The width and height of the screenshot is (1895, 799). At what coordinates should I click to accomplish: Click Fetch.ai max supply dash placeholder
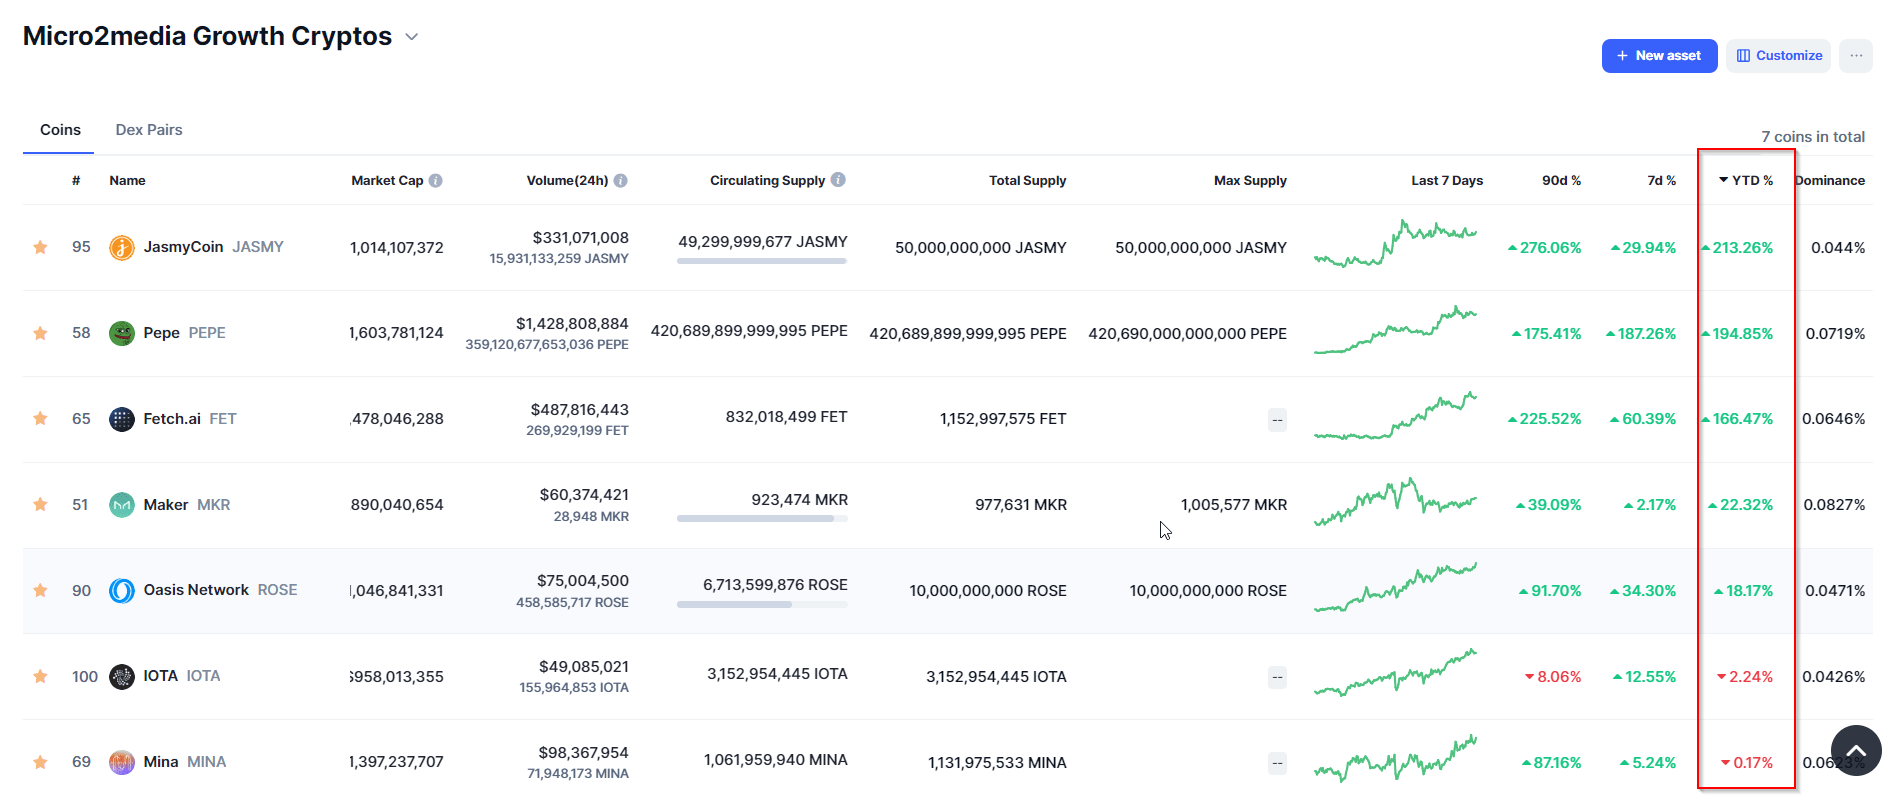point(1277,420)
